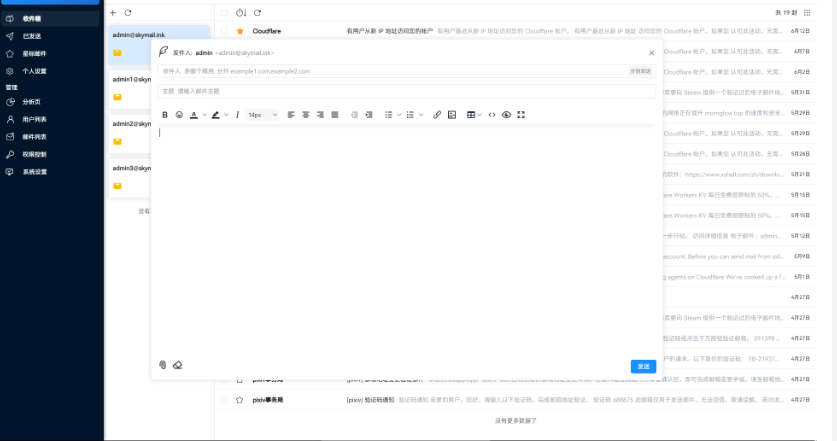This screenshot has height=441, width=837.
Task: Click inside the email body editor
Action: coord(407,240)
